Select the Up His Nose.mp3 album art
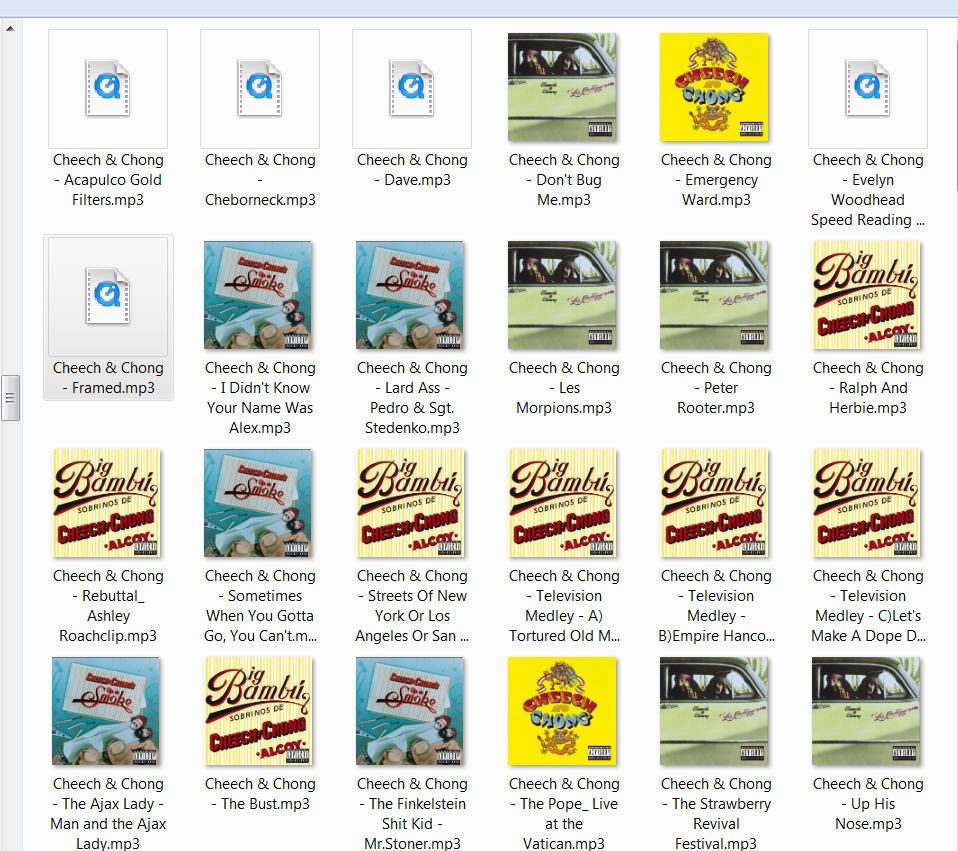Screen dimensions: 958x851 [x=866, y=712]
